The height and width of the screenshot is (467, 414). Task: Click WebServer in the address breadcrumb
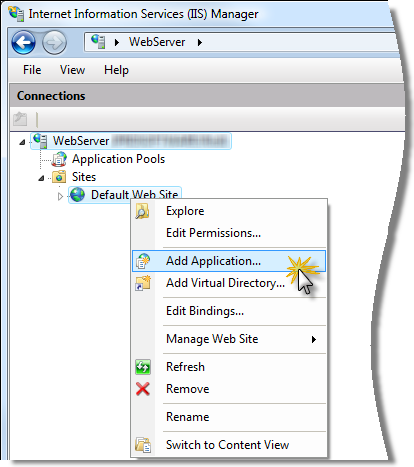[x=157, y=42]
